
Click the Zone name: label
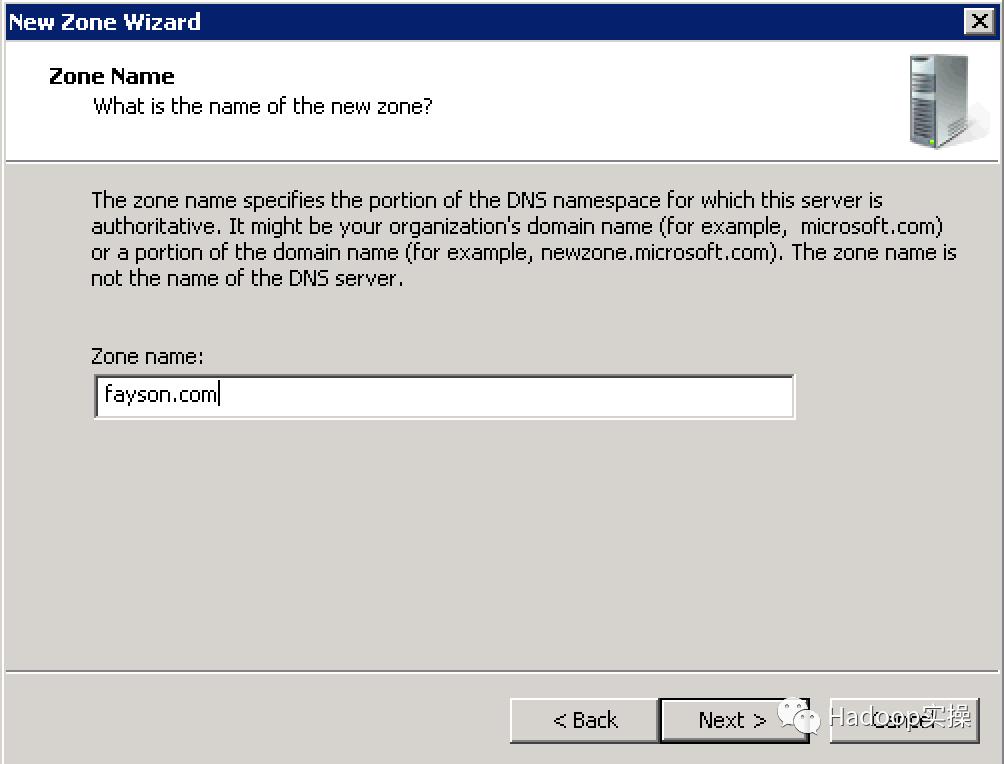147,356
